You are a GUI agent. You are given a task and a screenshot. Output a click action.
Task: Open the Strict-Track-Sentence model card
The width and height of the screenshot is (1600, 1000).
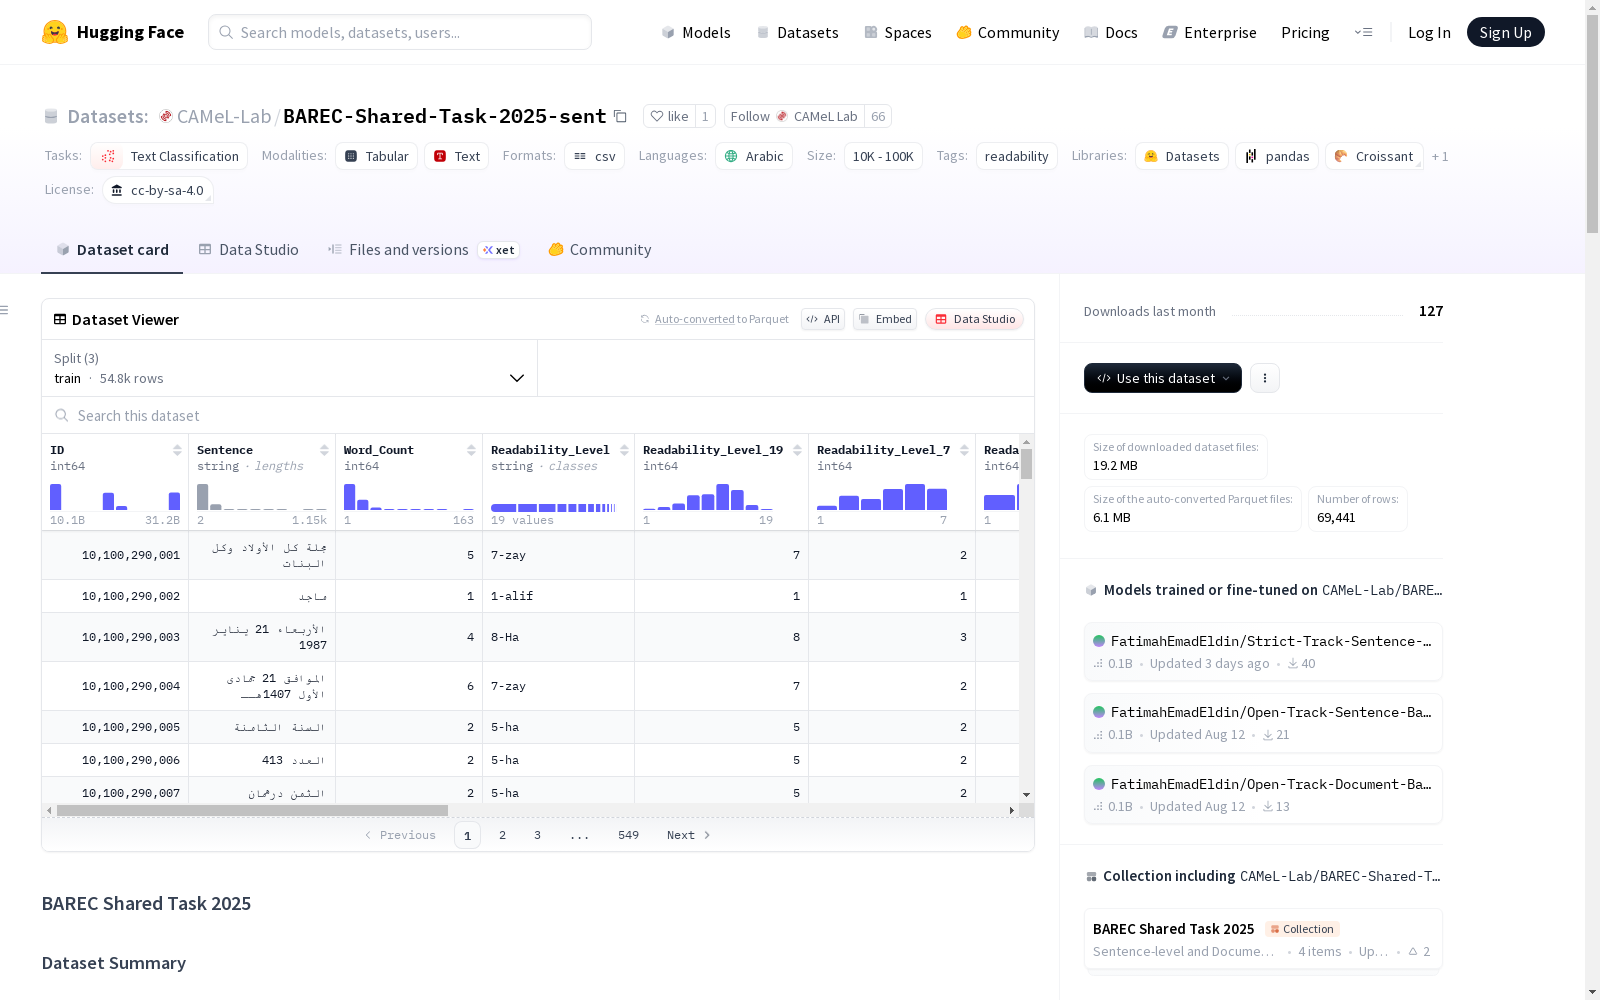click(x=1263, y=652)
